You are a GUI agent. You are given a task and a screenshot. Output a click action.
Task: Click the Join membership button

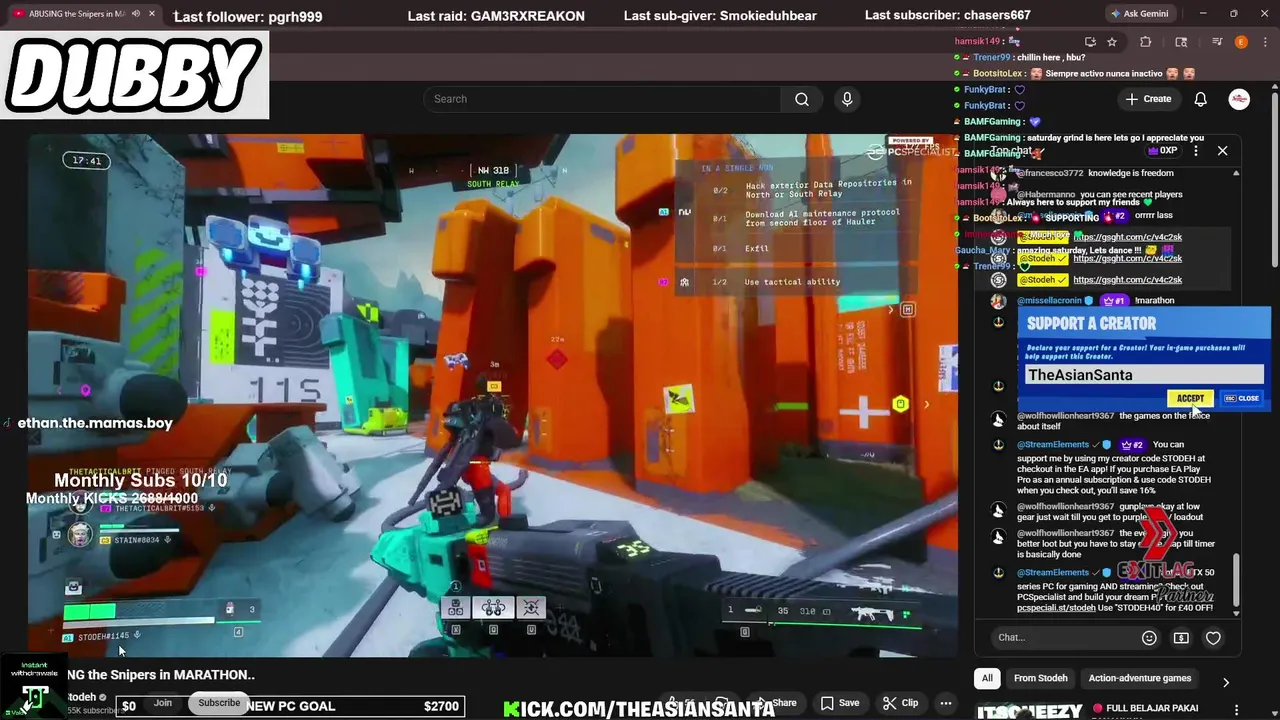click(x=163, y=703)
